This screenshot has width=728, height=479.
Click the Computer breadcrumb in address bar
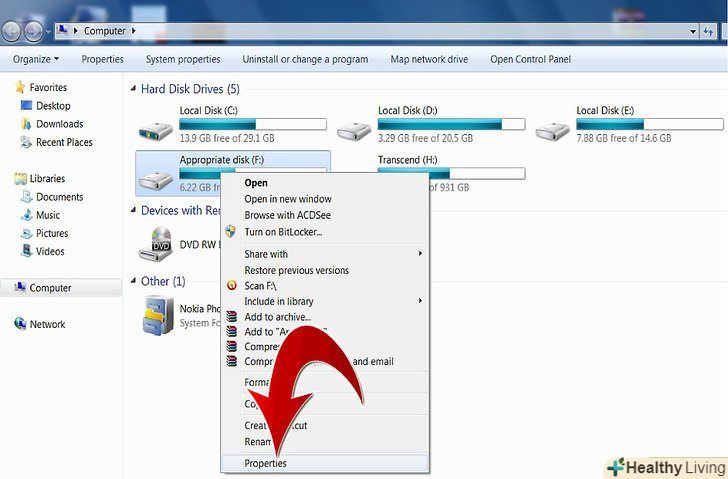[x=104, y=31]
